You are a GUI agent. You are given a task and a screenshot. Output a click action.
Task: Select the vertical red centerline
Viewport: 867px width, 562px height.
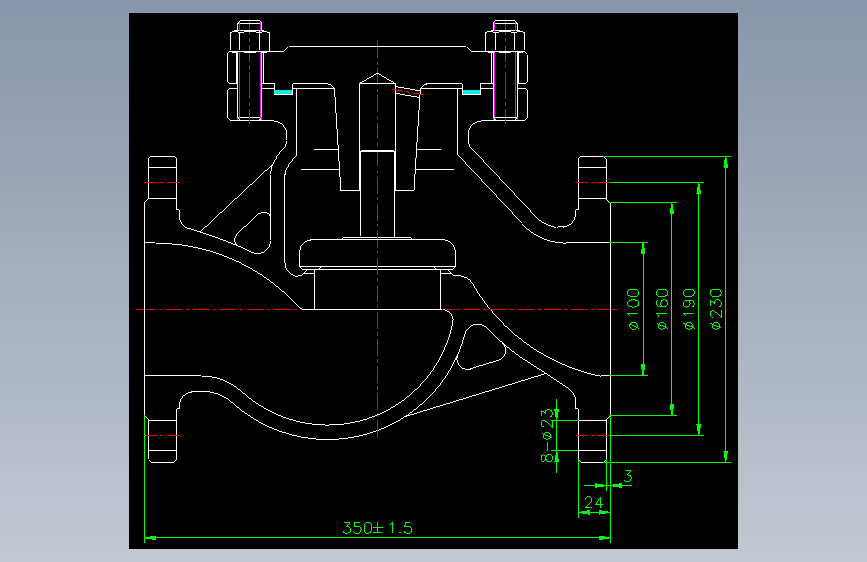point(378,239)
